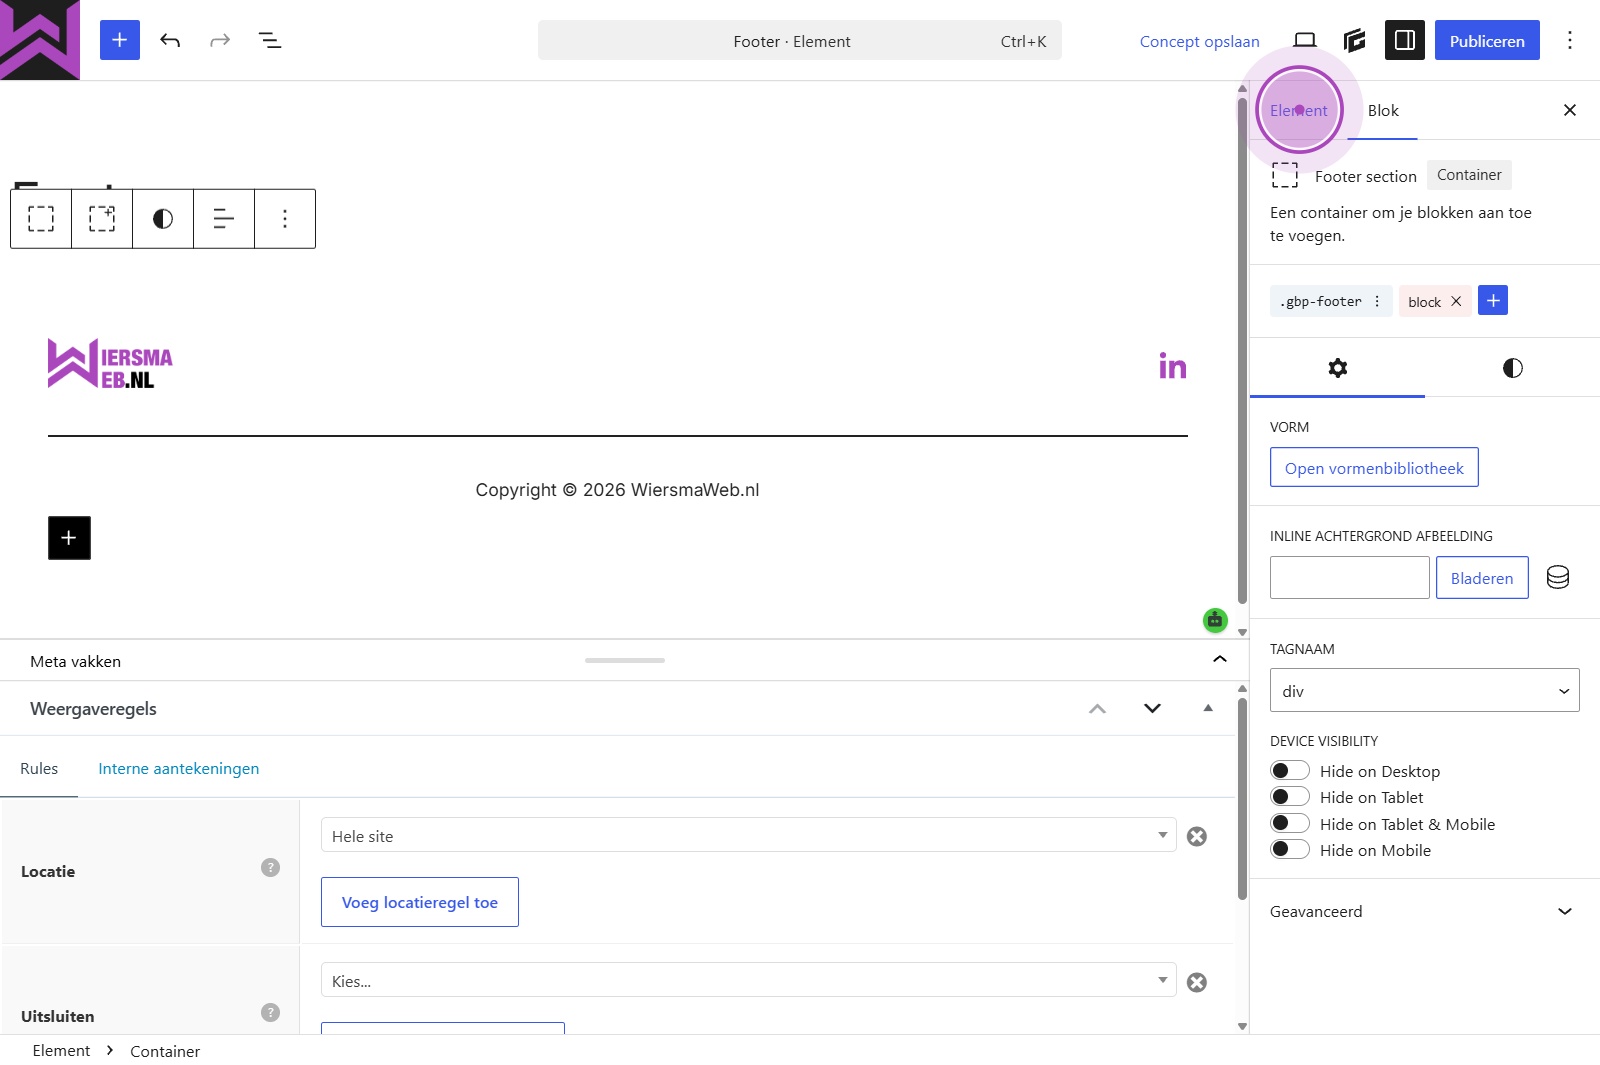Click the Meta vakken resize handle
Image resolution: width=1600 pixels, height=1065 pixels.
pyautogui.click(x=625, y=660)
